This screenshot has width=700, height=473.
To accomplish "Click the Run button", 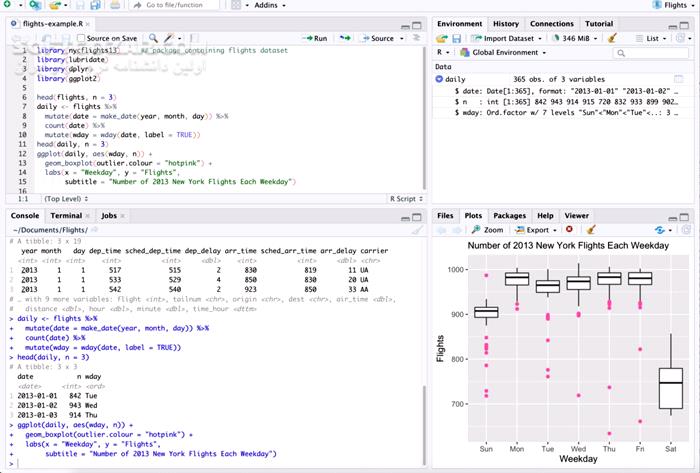I will pyautogui.click(x=315, y=38).
